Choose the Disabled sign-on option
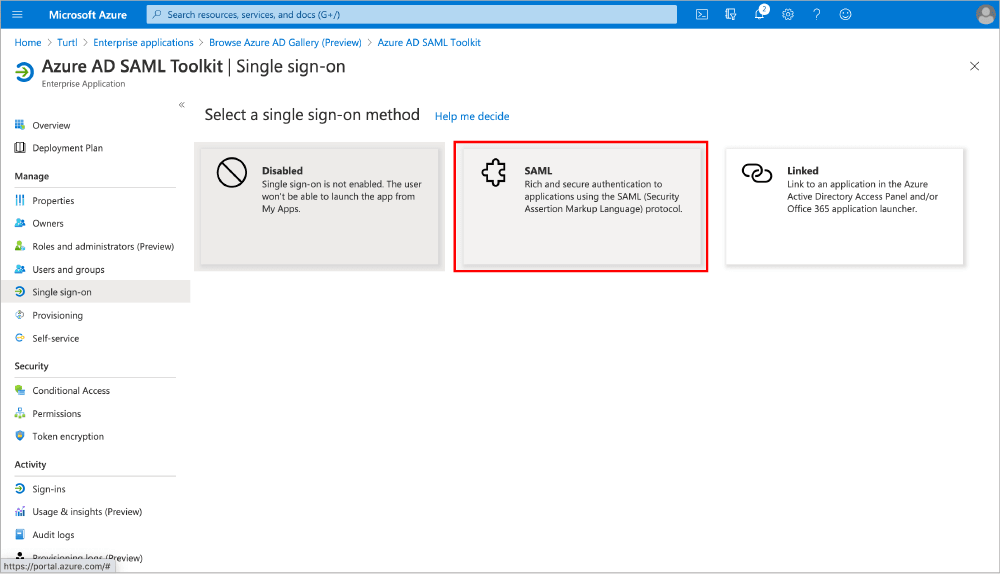The width and height of the screenshot is (1000, 574). [319, 207]
